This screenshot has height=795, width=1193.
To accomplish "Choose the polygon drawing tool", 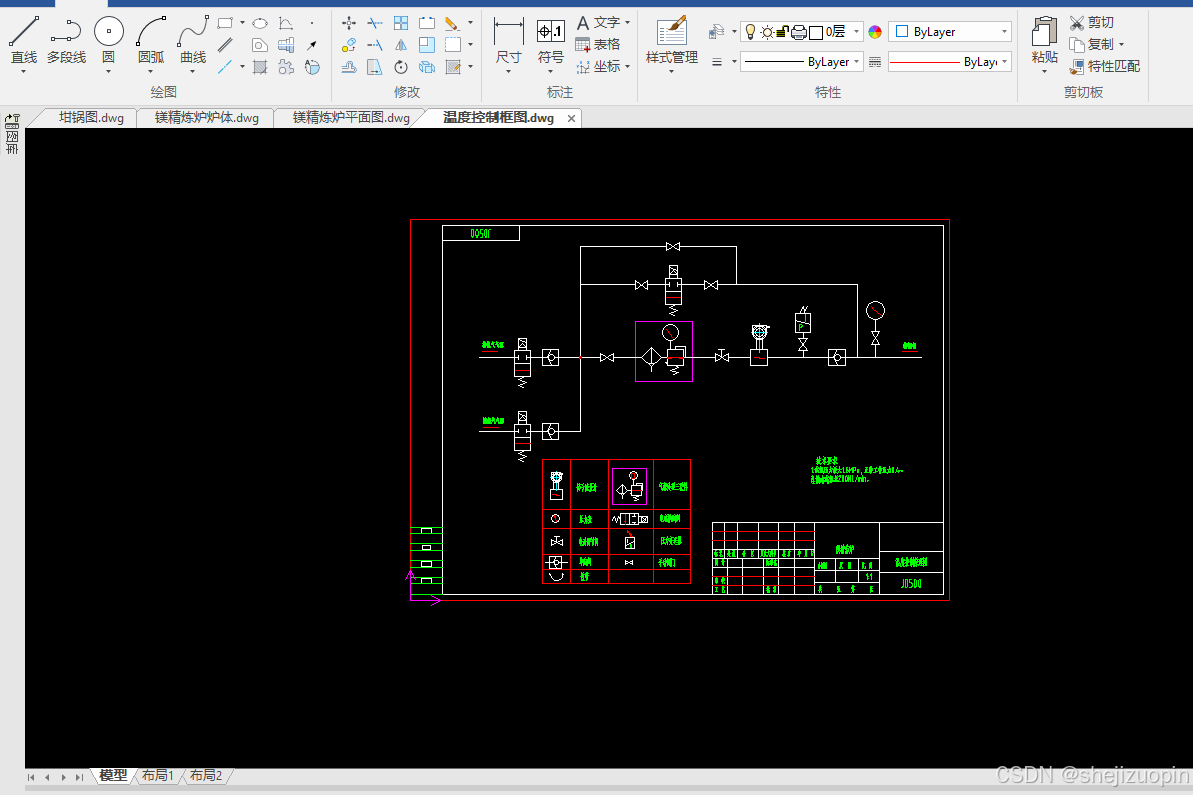I will tap(259, 45).
